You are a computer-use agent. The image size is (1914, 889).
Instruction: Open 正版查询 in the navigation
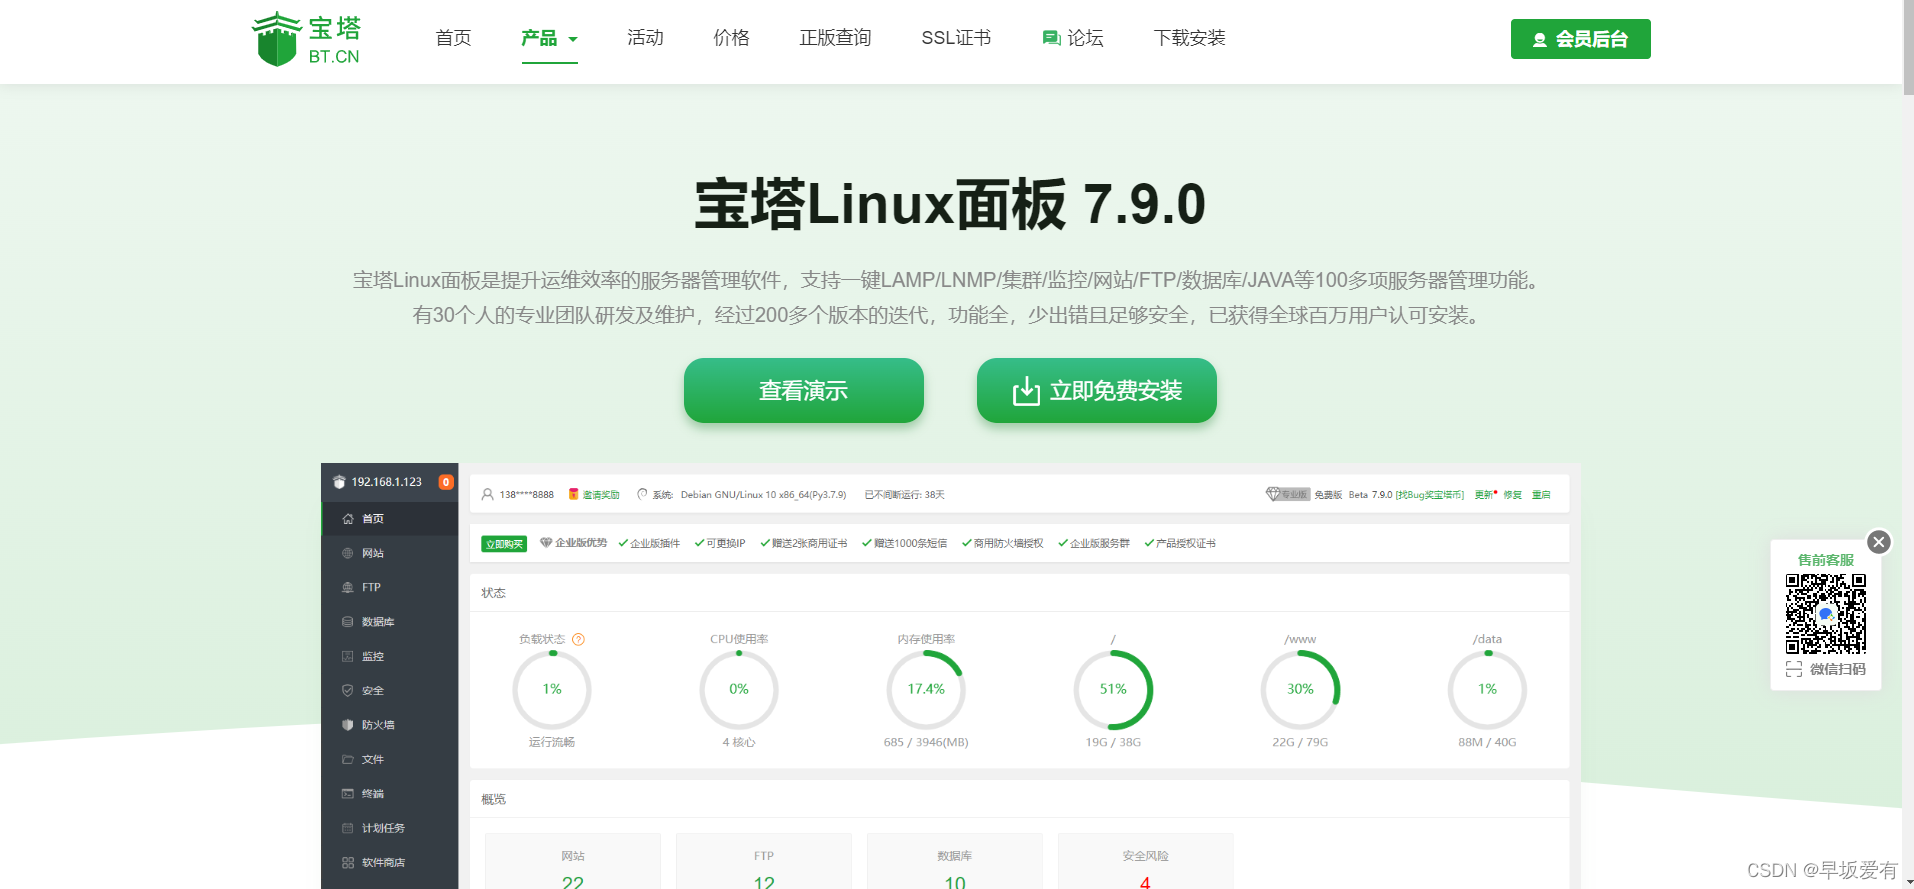835,38
